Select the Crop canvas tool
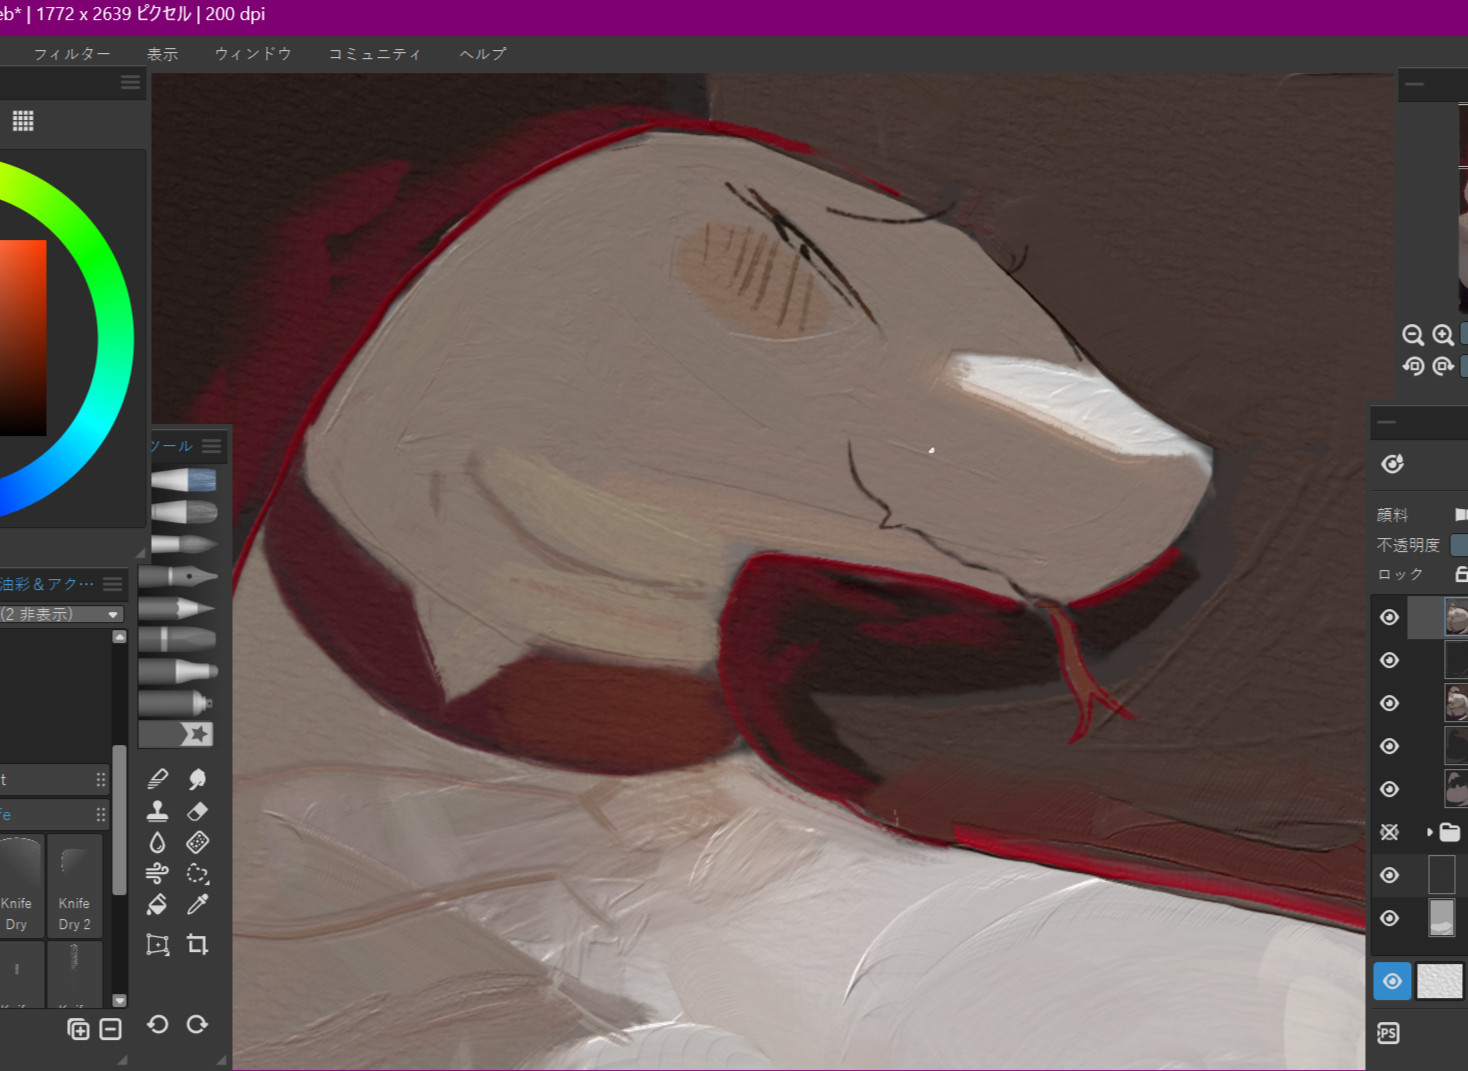This screenshot has width=1468, height=1071. tap(197, 945)
